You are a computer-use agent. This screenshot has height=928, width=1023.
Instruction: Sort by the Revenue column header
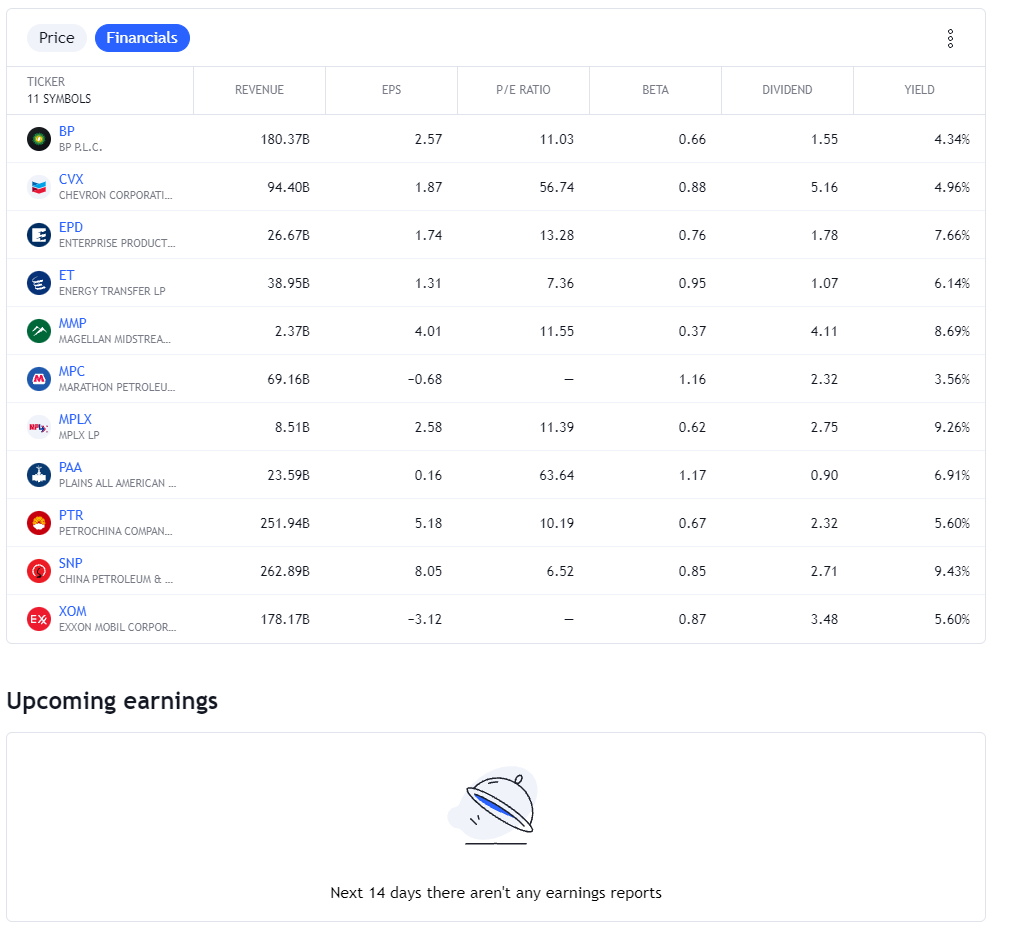coord(259,90)
